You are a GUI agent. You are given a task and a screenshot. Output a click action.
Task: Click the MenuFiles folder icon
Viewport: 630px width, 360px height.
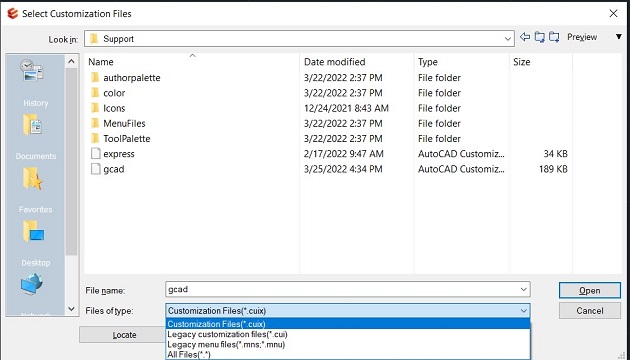pyautogui.click(x=95, y=123)
